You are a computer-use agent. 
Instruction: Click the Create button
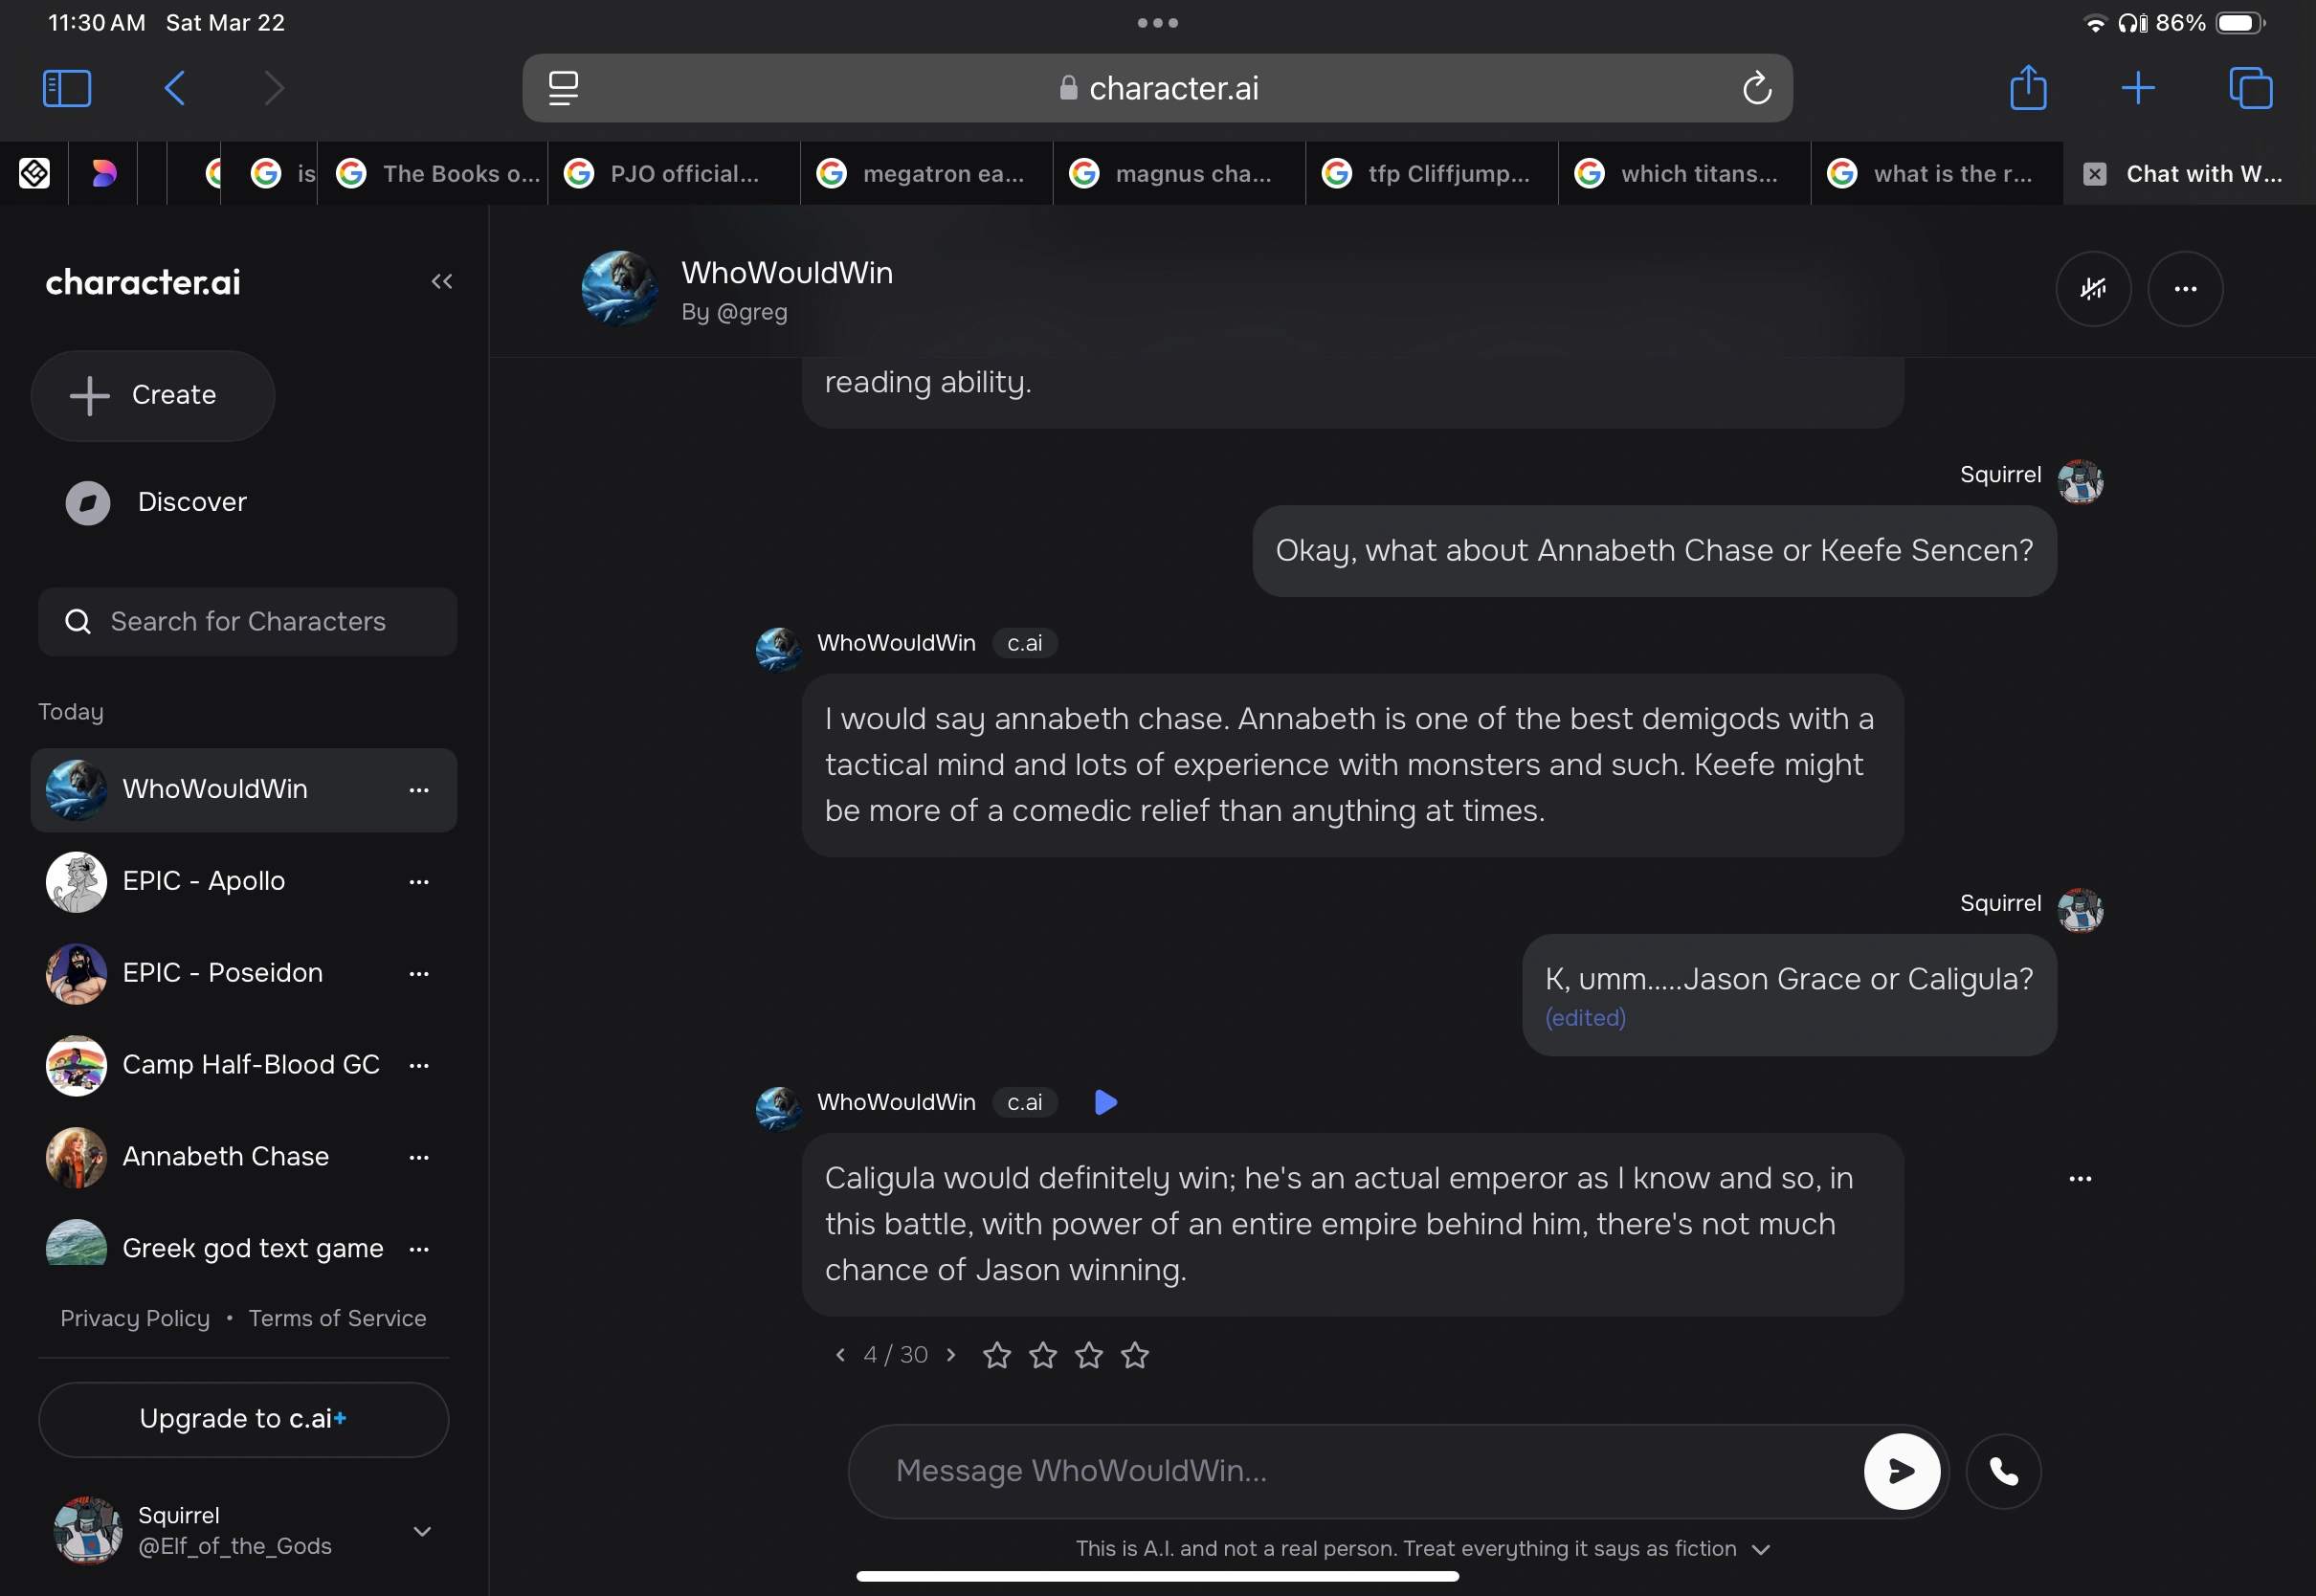point(153,396)
